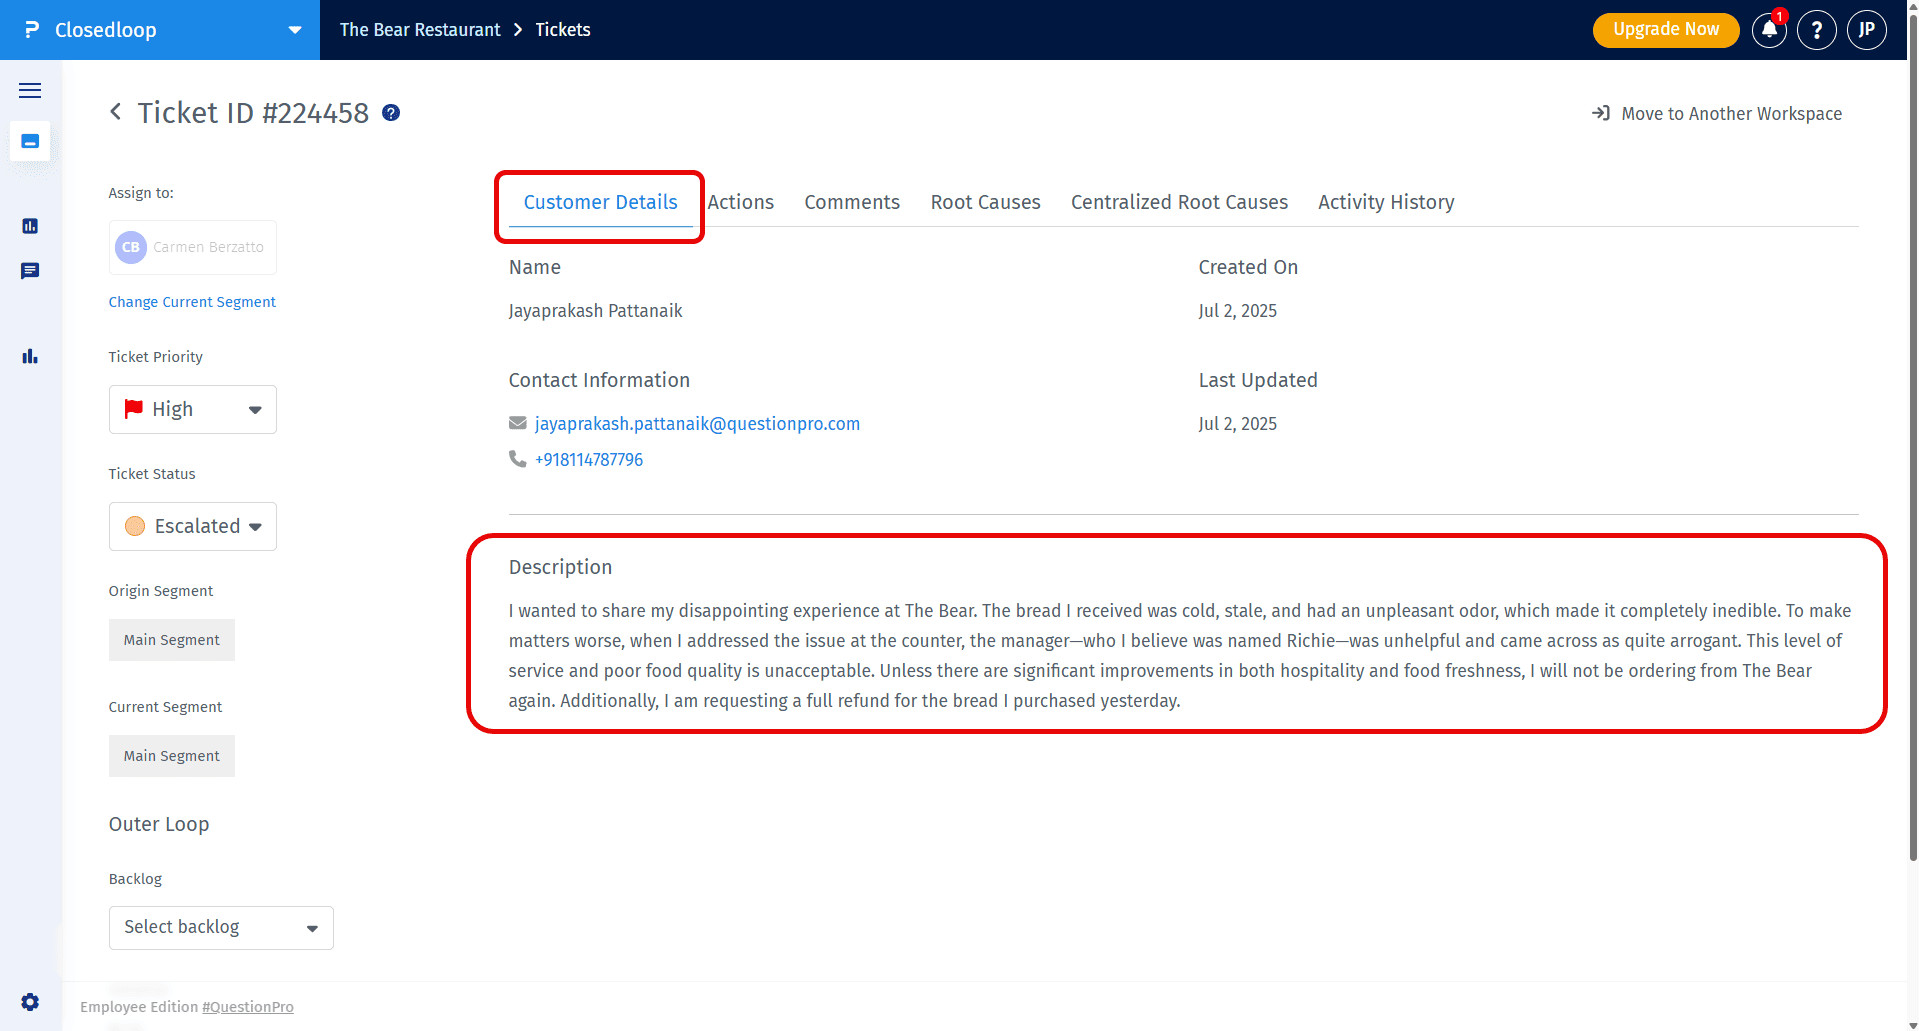Click the customer email address link

[x=697, y=424]
